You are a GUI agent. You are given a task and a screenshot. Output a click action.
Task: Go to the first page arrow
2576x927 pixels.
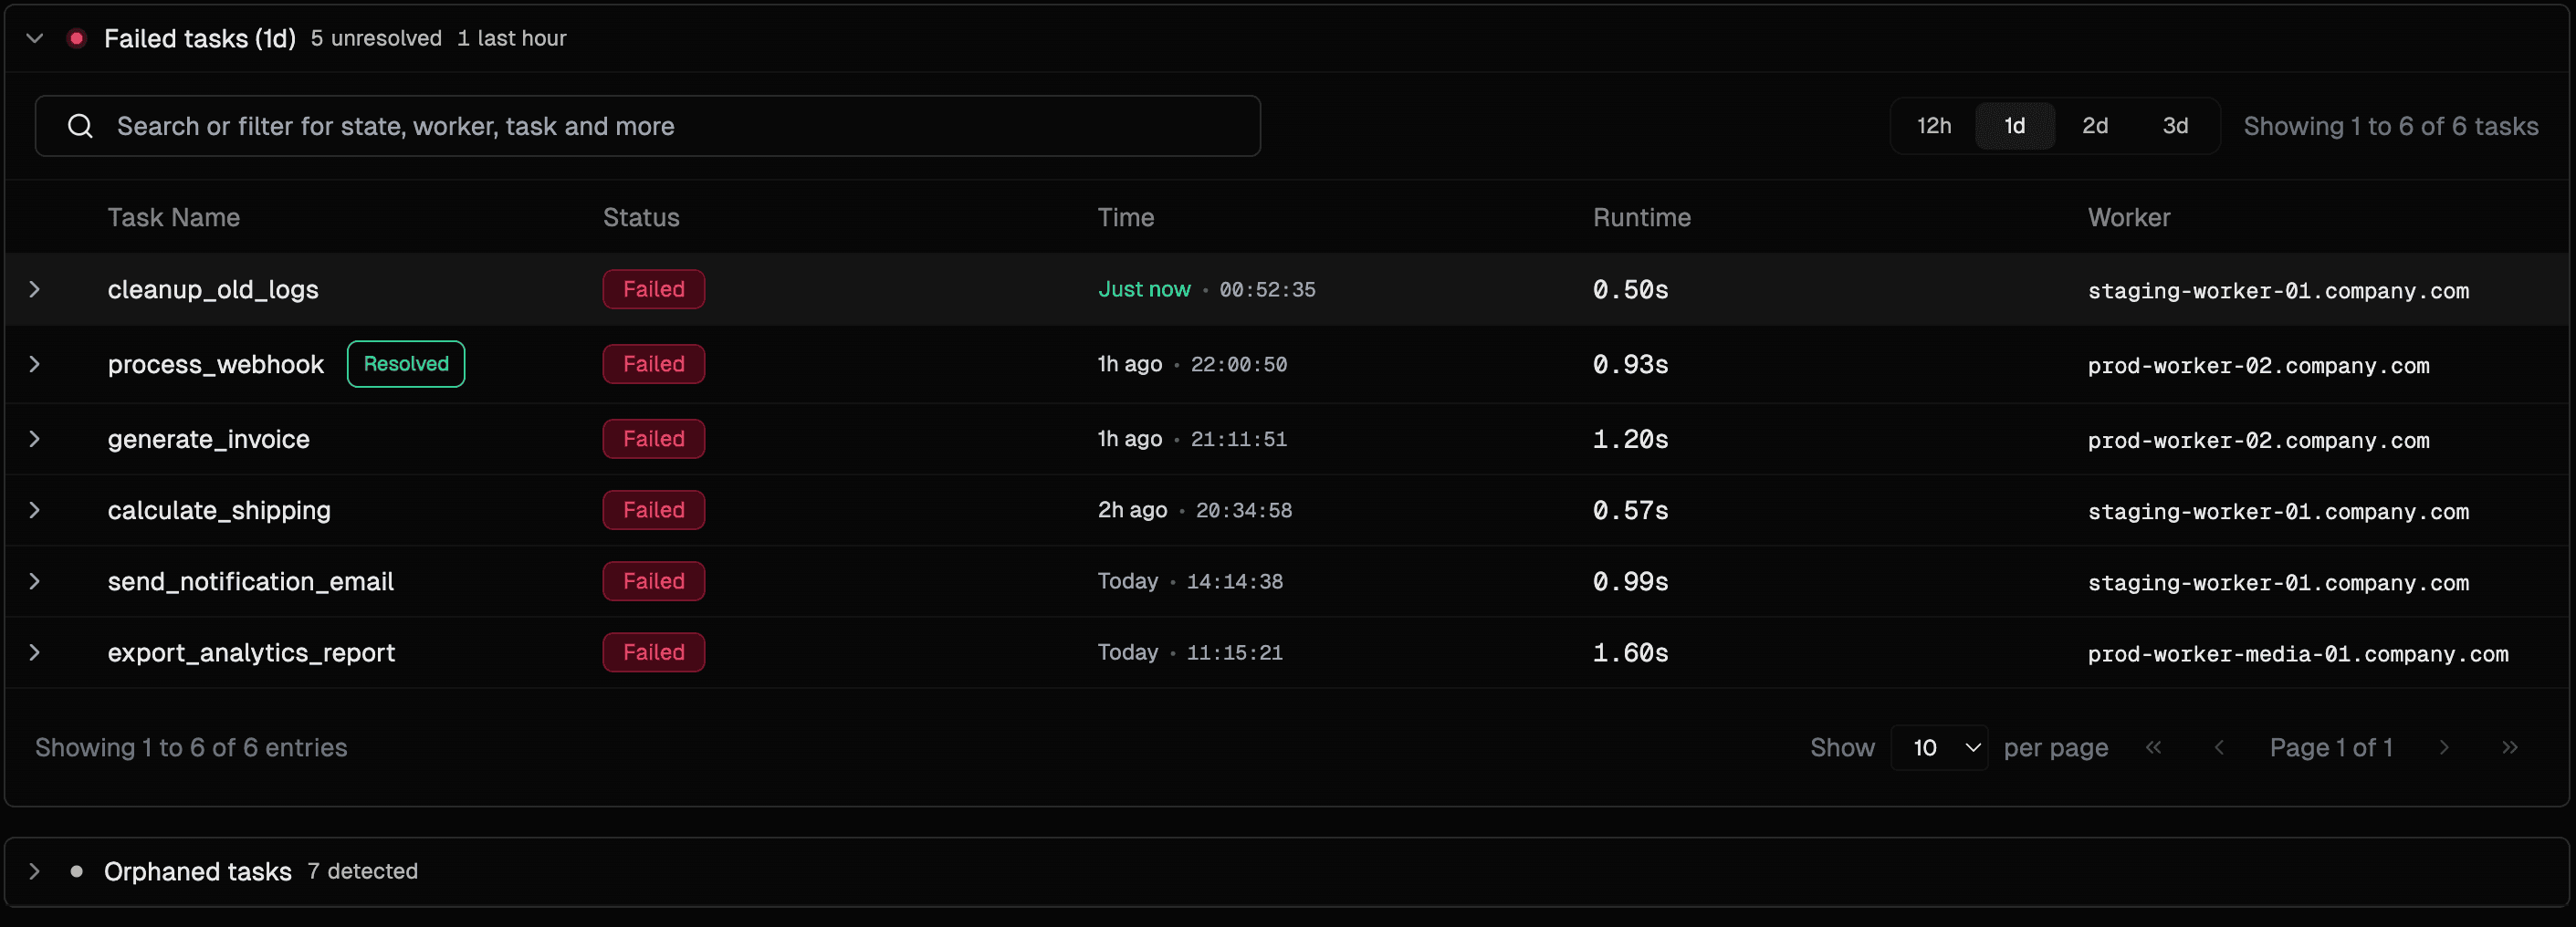pyautogui.click(x=2153, y=747)
